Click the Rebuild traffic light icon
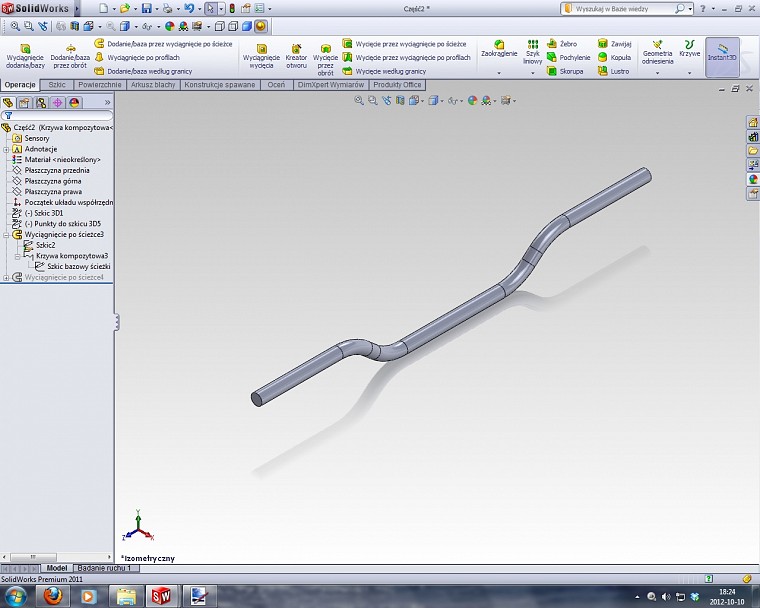760x608 pixels. click(x=232, y=8)
